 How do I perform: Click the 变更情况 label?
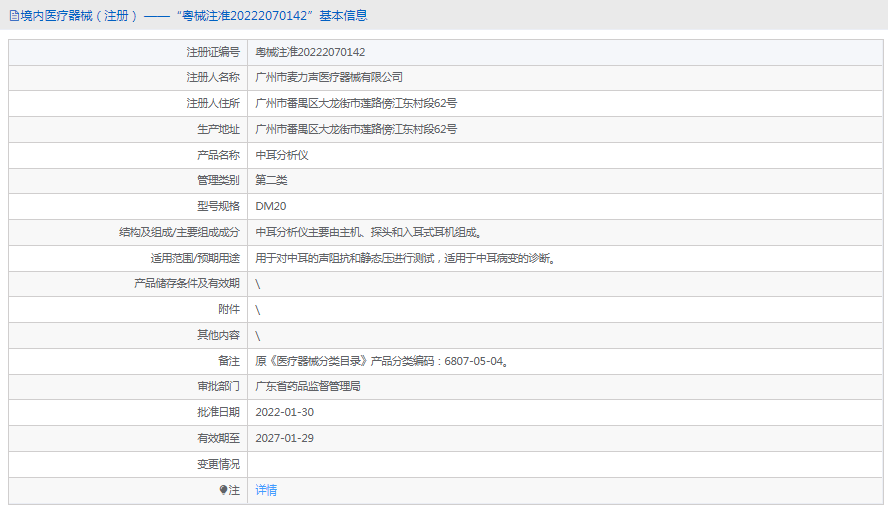(x=219, y=465)
